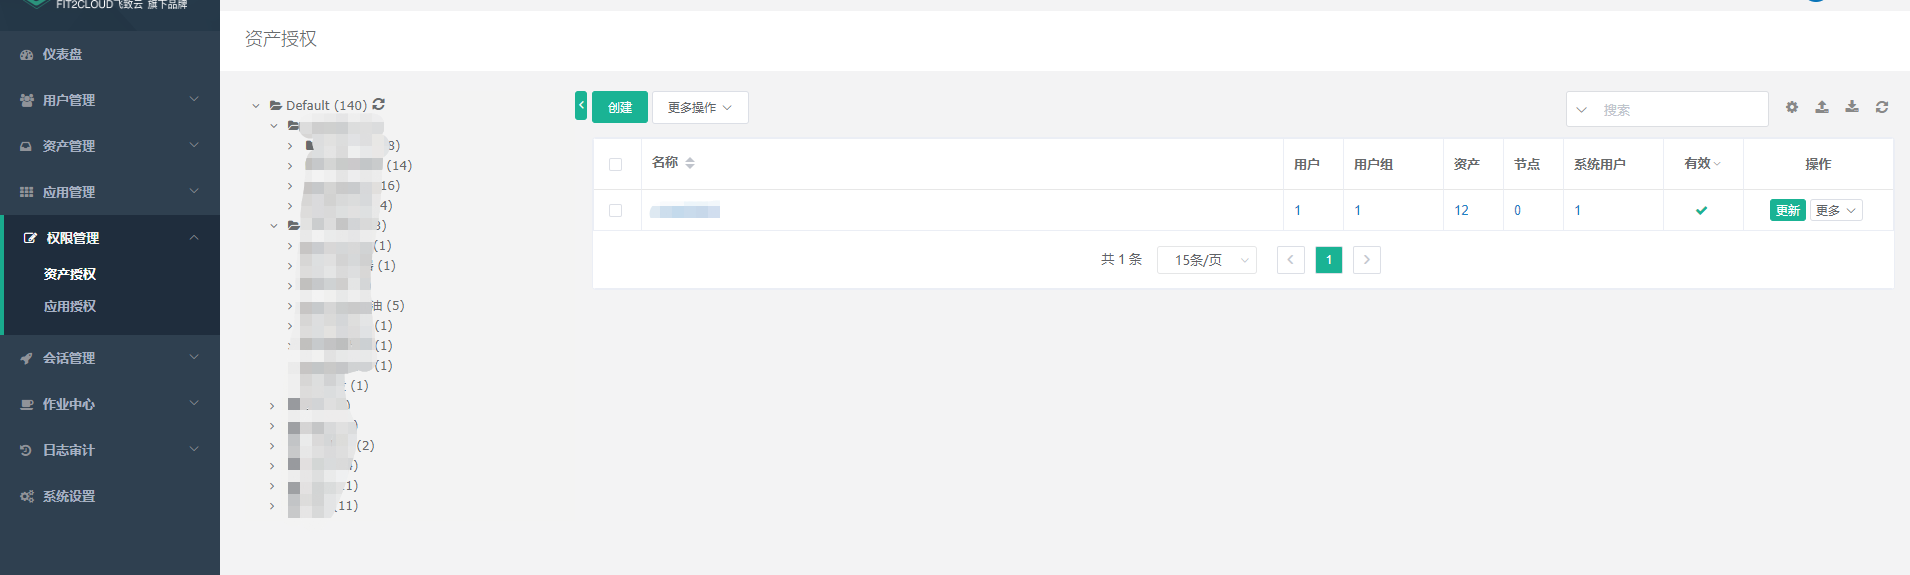
Task: Change page size from 15条/页
Action: pos(1206,260)
